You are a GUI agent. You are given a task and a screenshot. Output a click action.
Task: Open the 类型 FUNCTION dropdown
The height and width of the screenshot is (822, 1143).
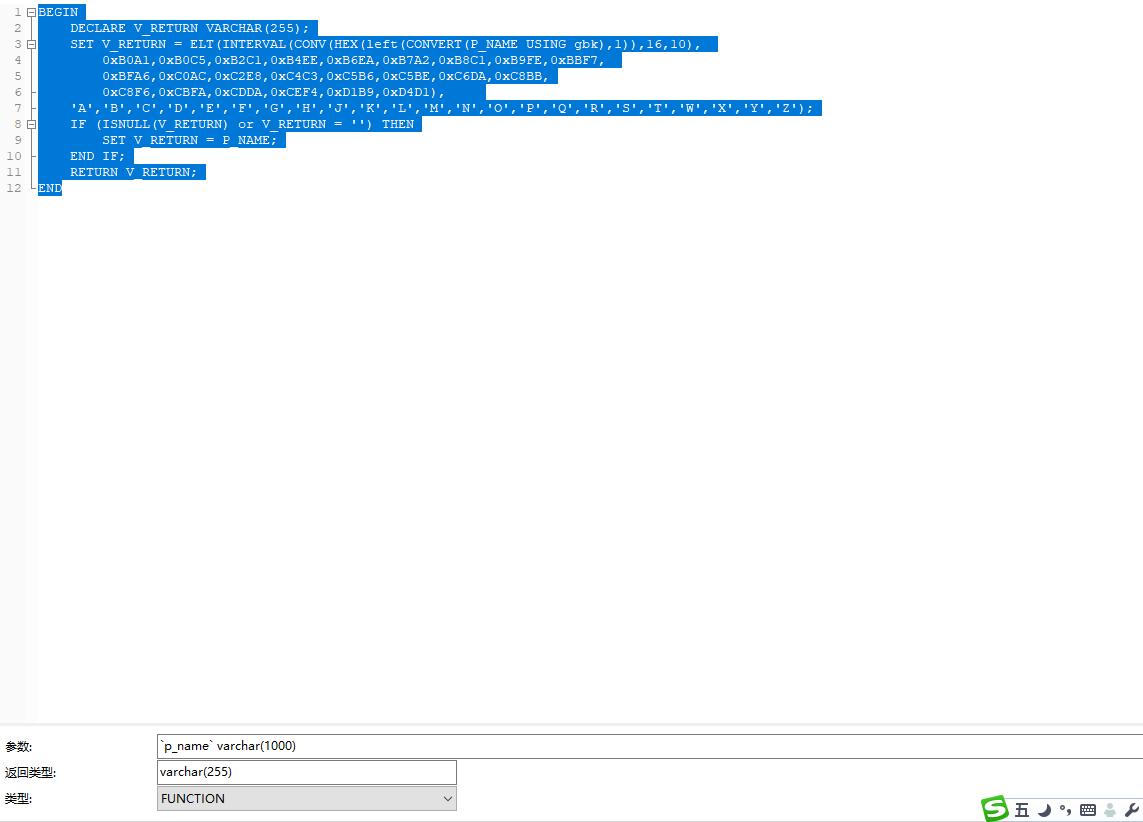[307, 799]
